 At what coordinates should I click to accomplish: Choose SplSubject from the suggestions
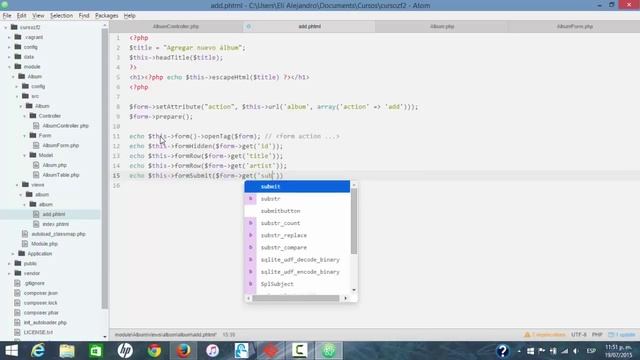[x=297, y=284]
